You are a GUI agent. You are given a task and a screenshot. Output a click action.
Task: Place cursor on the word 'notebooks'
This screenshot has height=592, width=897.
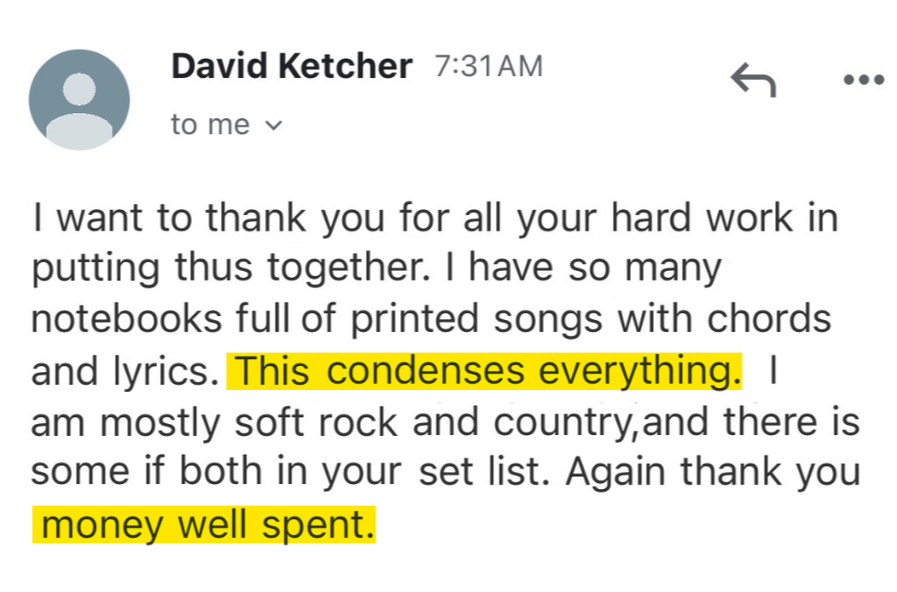point(126,319)
